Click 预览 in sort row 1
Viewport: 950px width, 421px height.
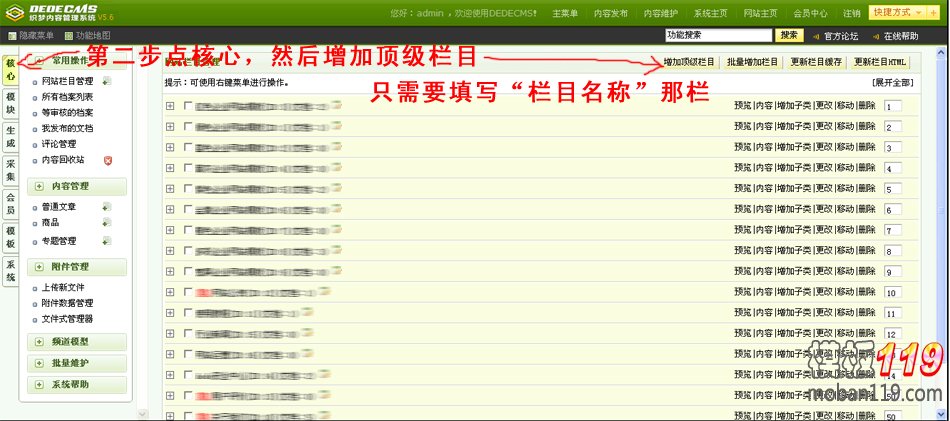(x=742, y=105)
